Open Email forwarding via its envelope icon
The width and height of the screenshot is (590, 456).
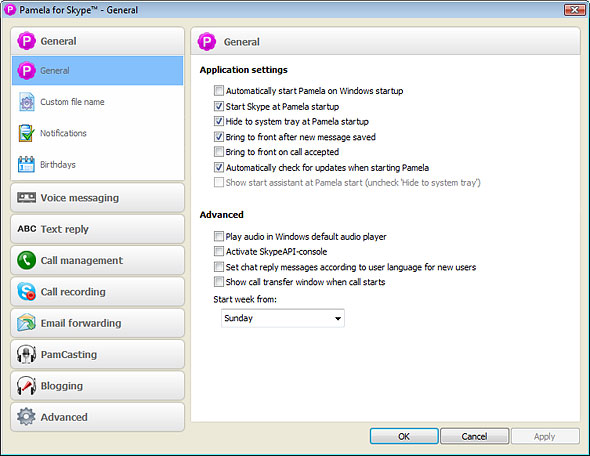coord(26,323)
